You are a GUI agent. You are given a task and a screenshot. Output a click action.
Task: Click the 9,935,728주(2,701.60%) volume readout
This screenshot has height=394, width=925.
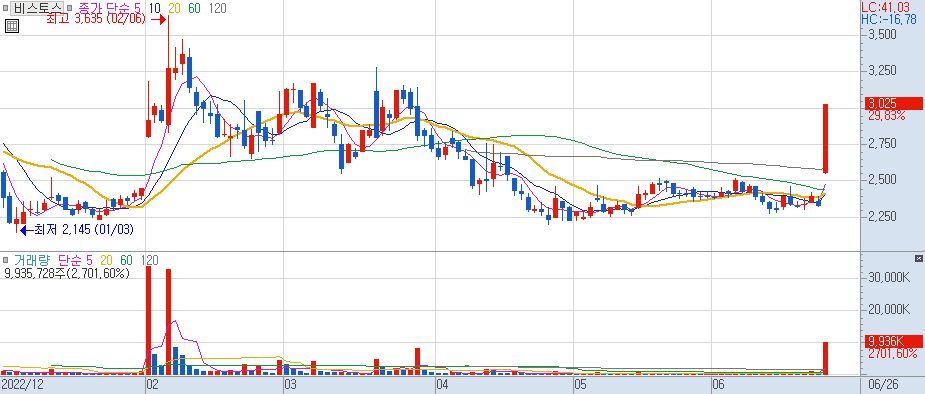coord(67,273)
